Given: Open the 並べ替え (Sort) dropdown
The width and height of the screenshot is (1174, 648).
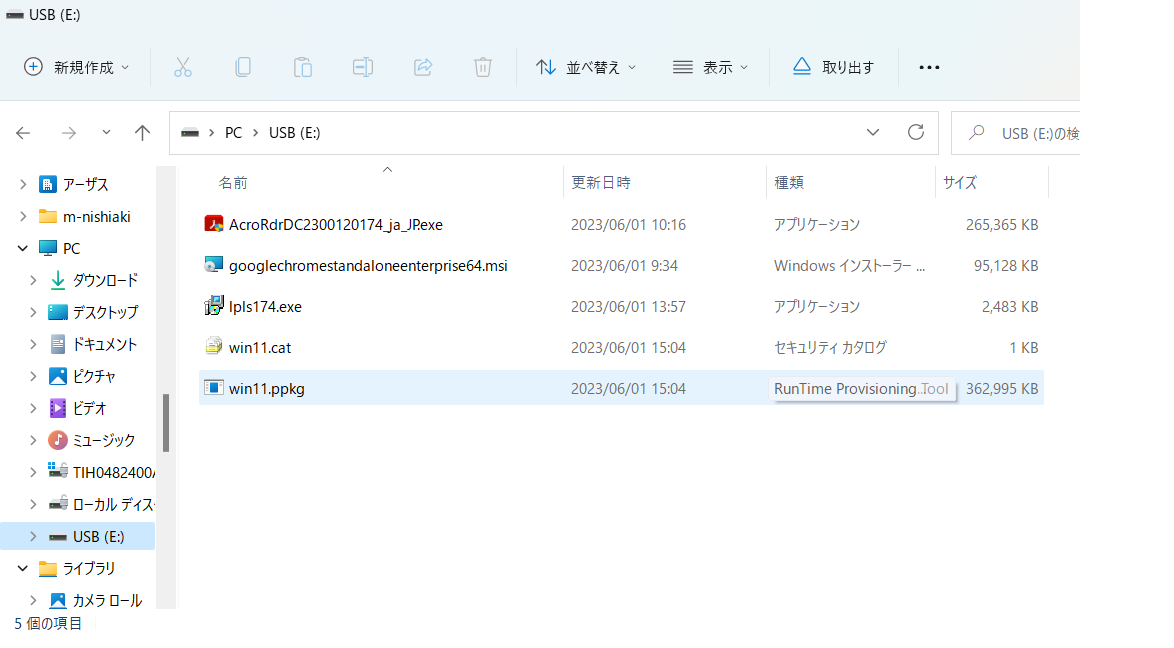Looking at the screenshot, I should click(586, 67).
